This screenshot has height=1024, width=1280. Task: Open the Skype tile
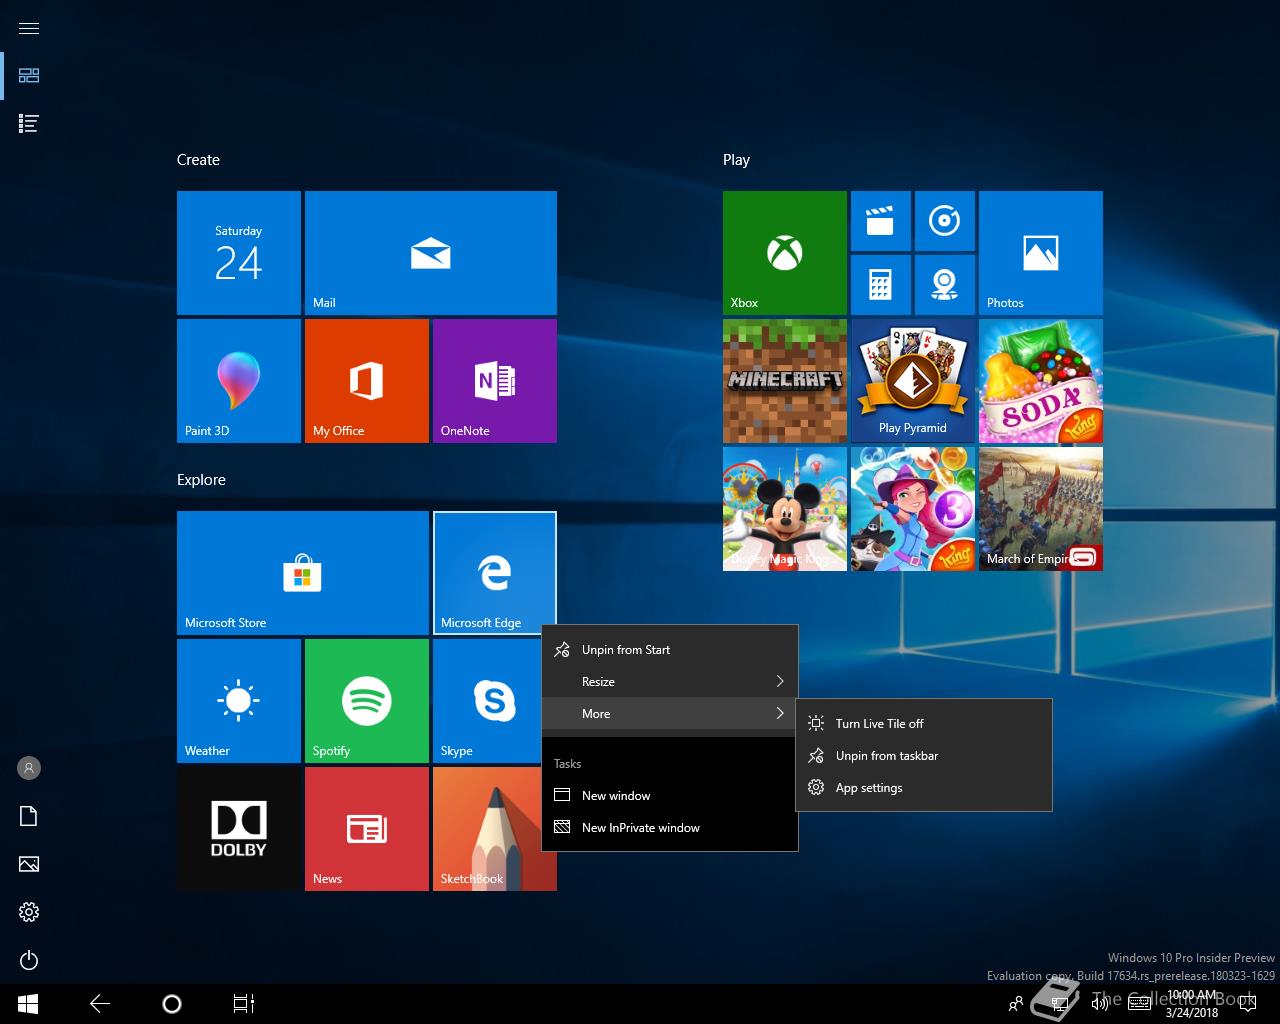click(487, 701)
